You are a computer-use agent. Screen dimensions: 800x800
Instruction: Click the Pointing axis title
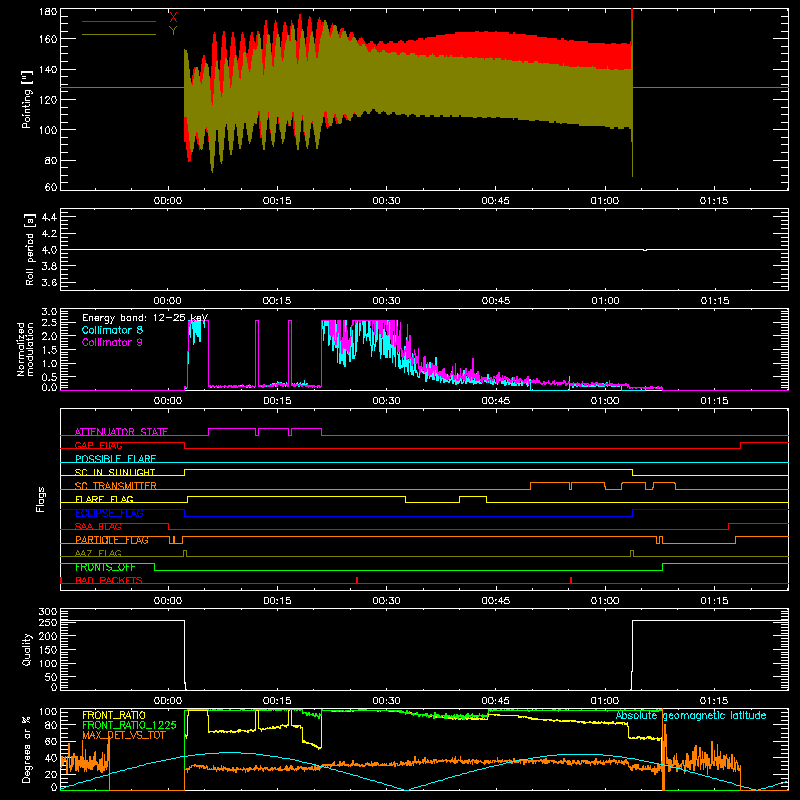pos(27,100)
